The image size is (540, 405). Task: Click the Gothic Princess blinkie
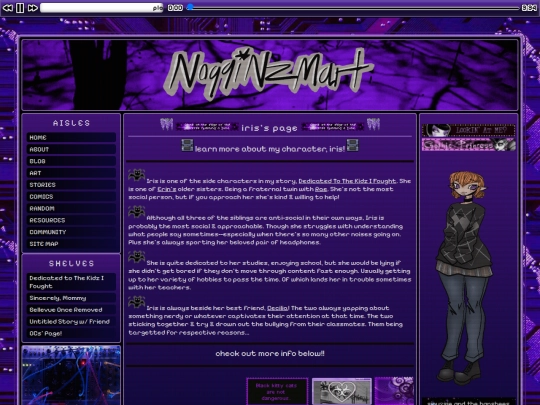tap(469, 145)
